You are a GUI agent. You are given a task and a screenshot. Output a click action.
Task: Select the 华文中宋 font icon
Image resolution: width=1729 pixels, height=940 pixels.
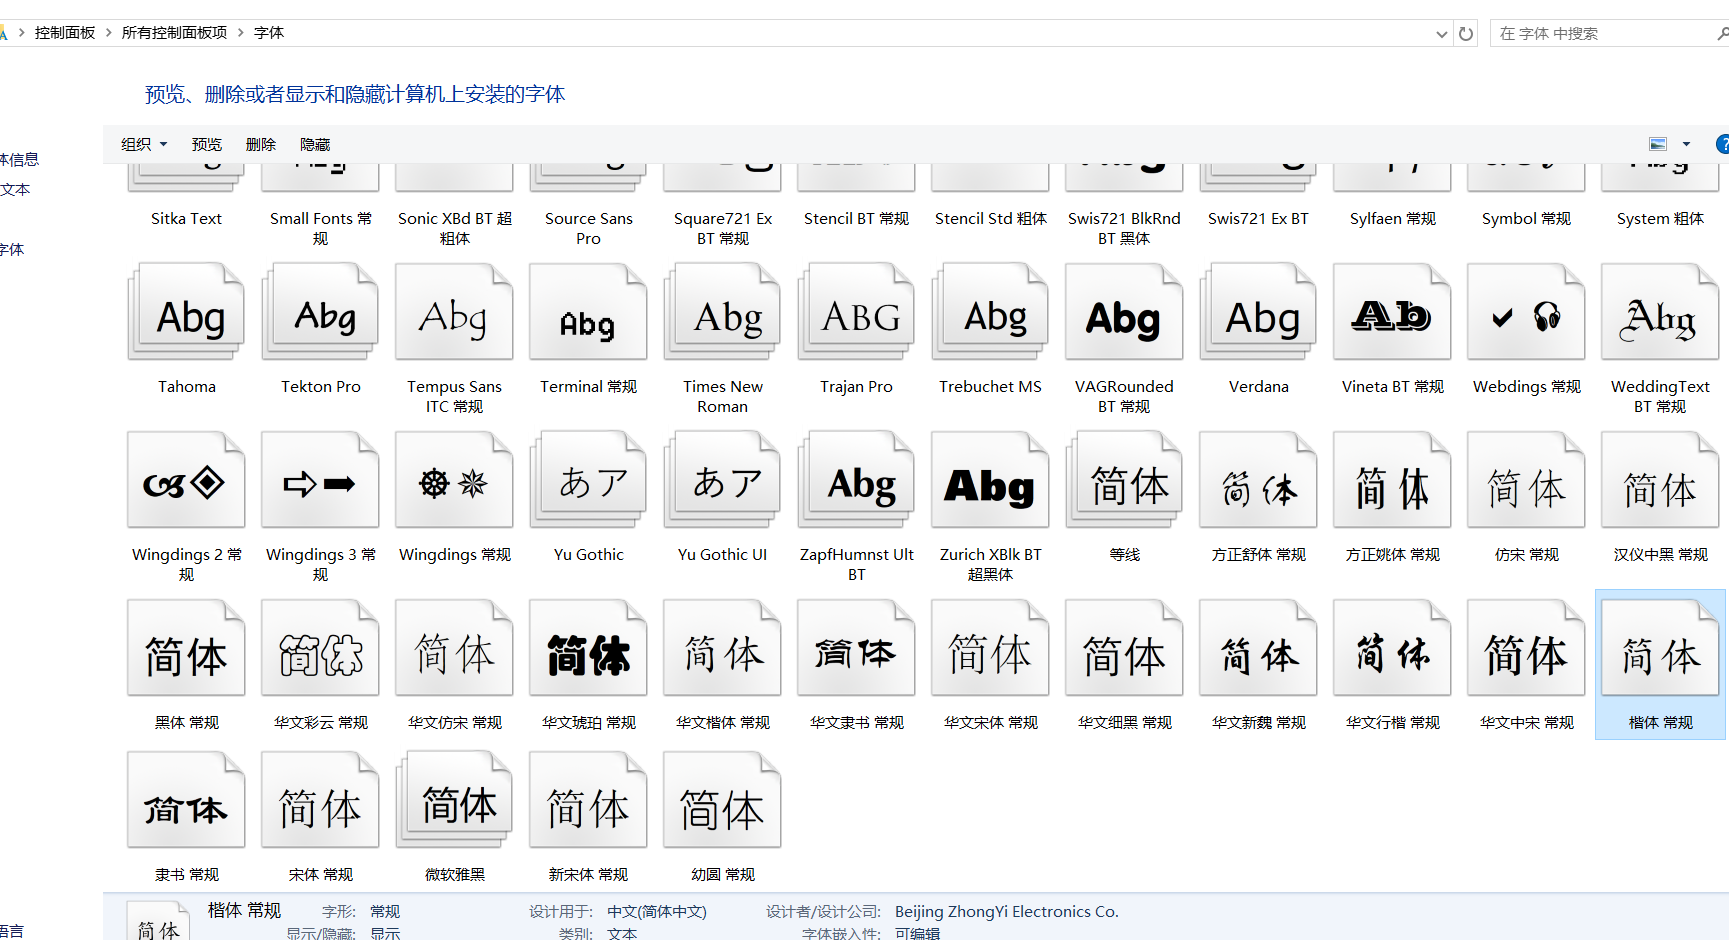pyautogui.click(x=1526, y=648)
